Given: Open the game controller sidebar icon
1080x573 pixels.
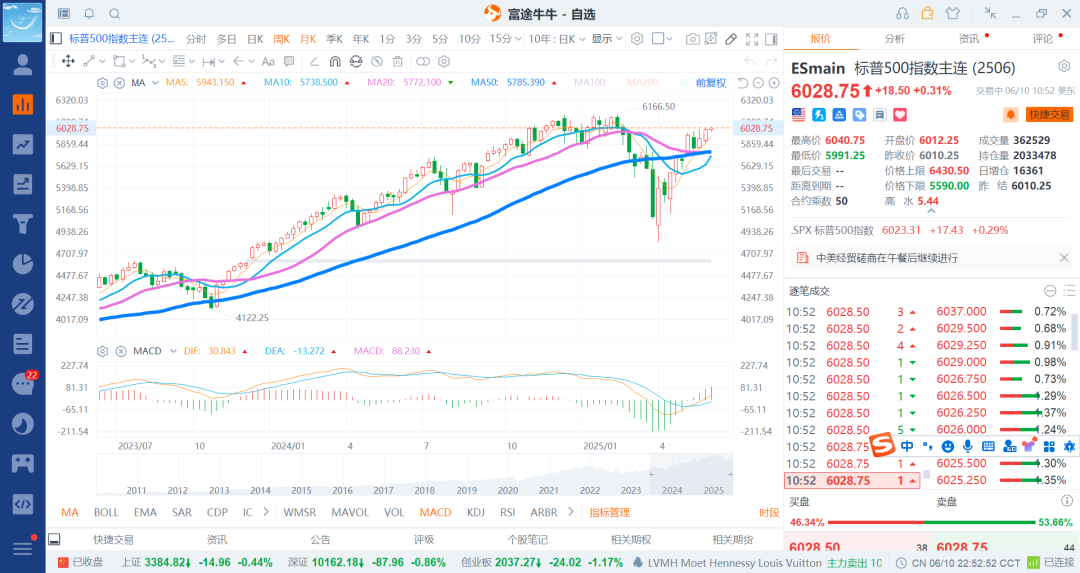Looking at the screenshot, I should tap(23, 463).
